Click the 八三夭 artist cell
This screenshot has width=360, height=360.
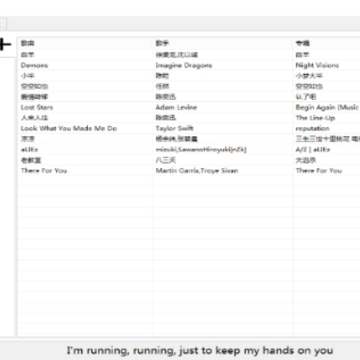coord(165,160)
